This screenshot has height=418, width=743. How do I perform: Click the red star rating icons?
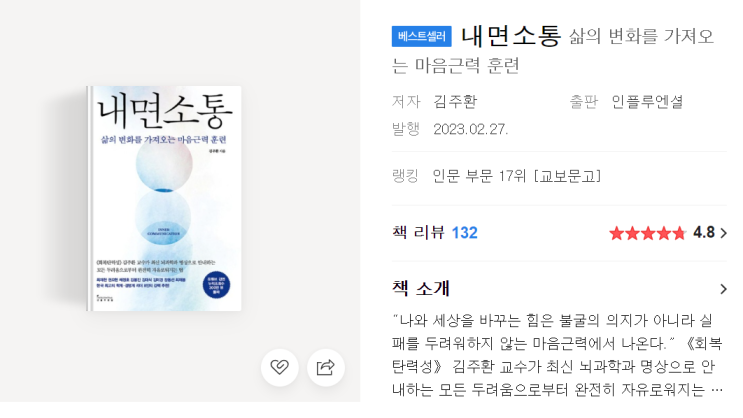click(x=647, y=233)
